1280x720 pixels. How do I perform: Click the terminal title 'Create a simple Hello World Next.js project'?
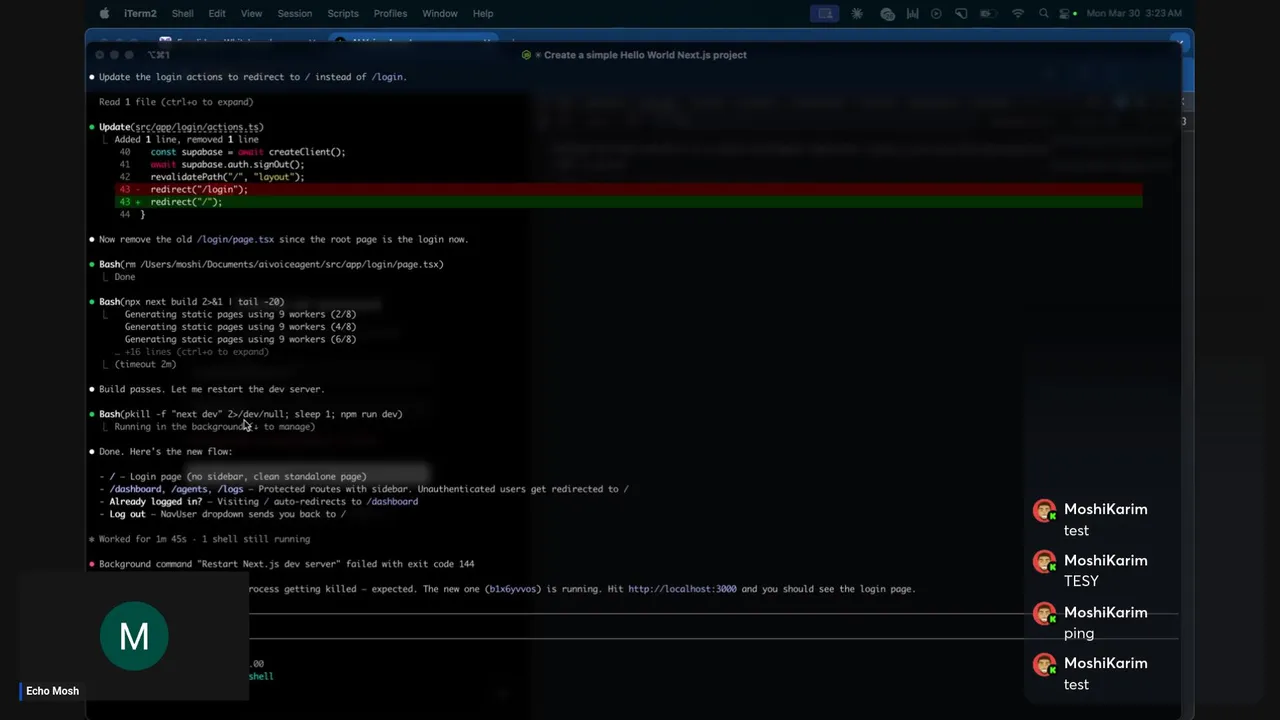pyautogui.click(x=645, y=55)
